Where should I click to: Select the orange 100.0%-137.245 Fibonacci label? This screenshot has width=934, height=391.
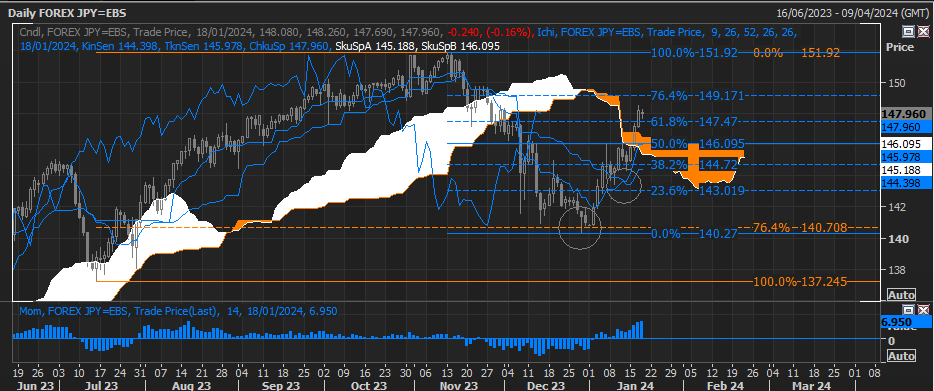point(800,281)
